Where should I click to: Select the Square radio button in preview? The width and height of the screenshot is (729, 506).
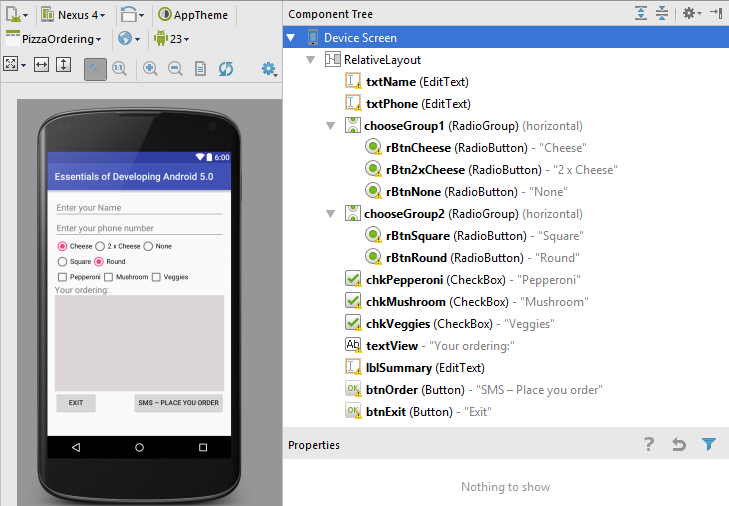[74, 261]
